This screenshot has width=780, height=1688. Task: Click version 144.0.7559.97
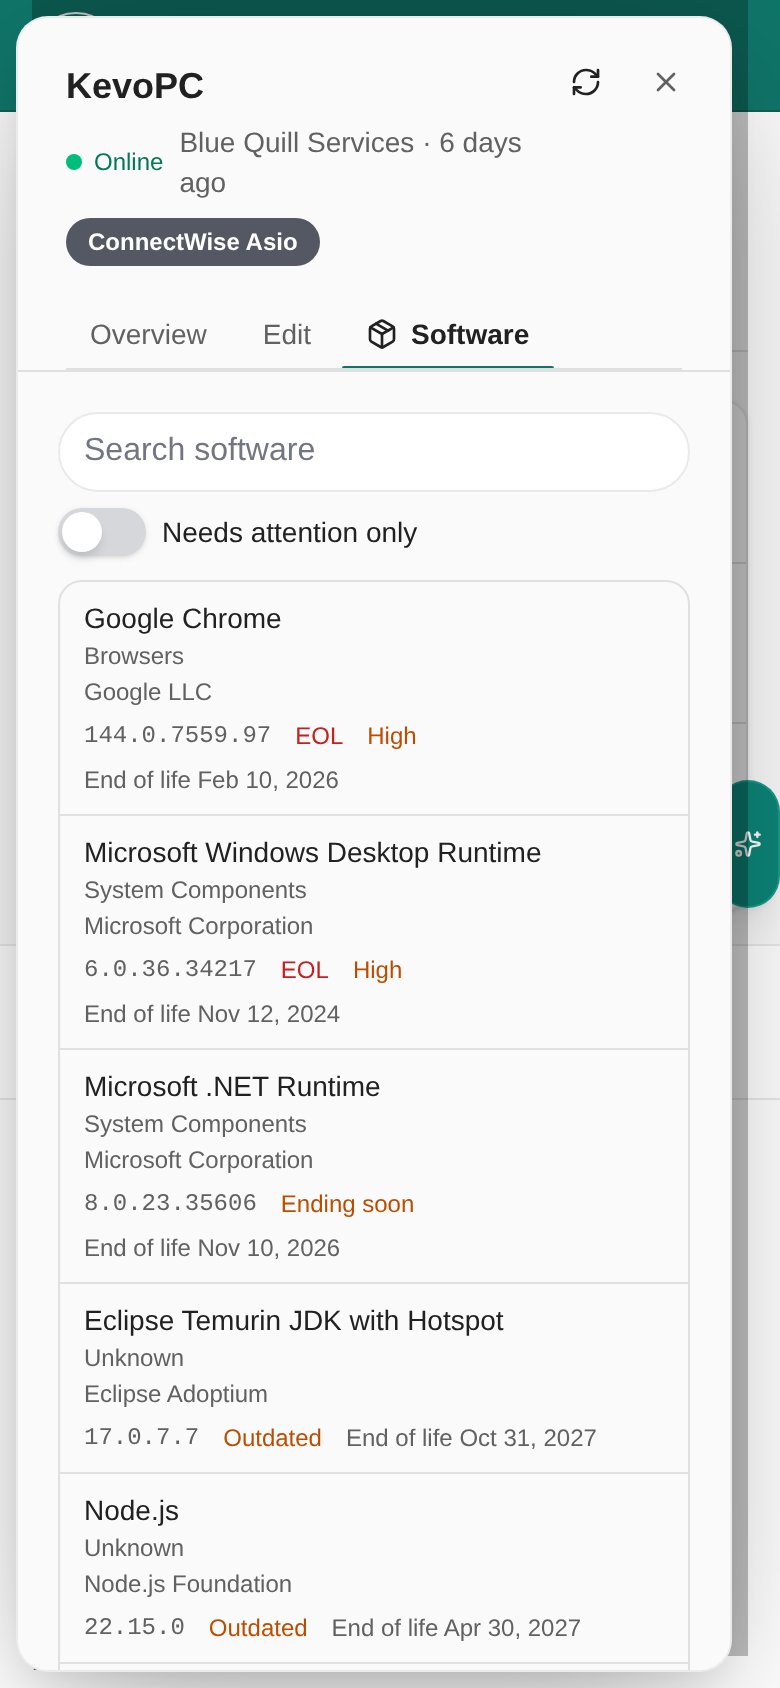click(x=177, y=735)
